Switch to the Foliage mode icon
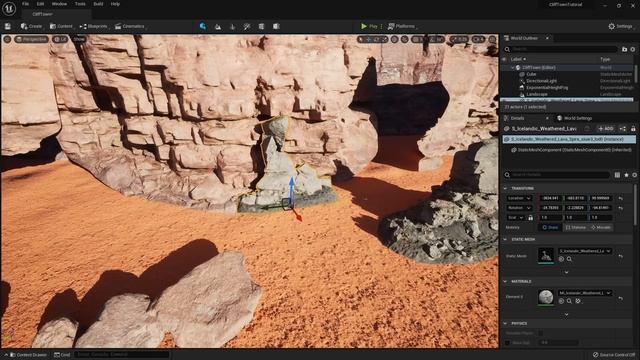Screen dimensions: 640x360 [233, 27]
